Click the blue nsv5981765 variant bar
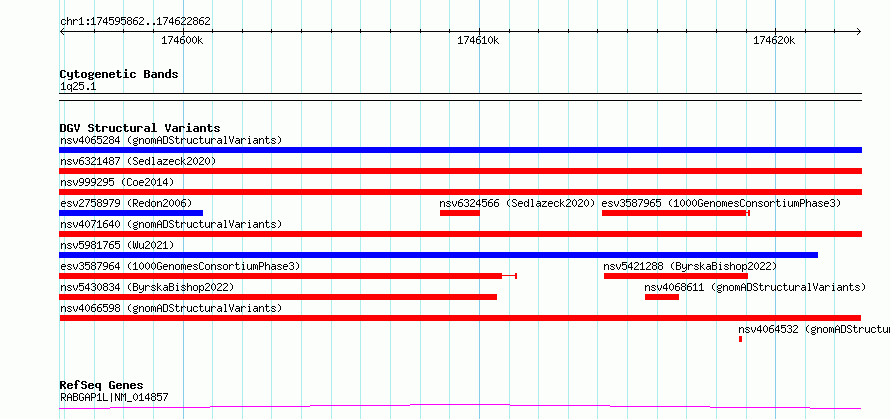The image size is (890, 419). (x=438, y=255)
